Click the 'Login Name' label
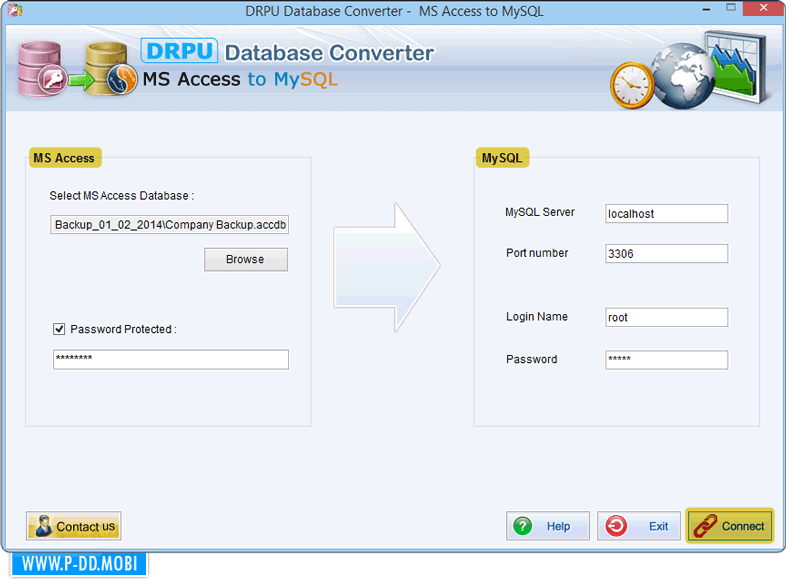 [x=536, y=317]
